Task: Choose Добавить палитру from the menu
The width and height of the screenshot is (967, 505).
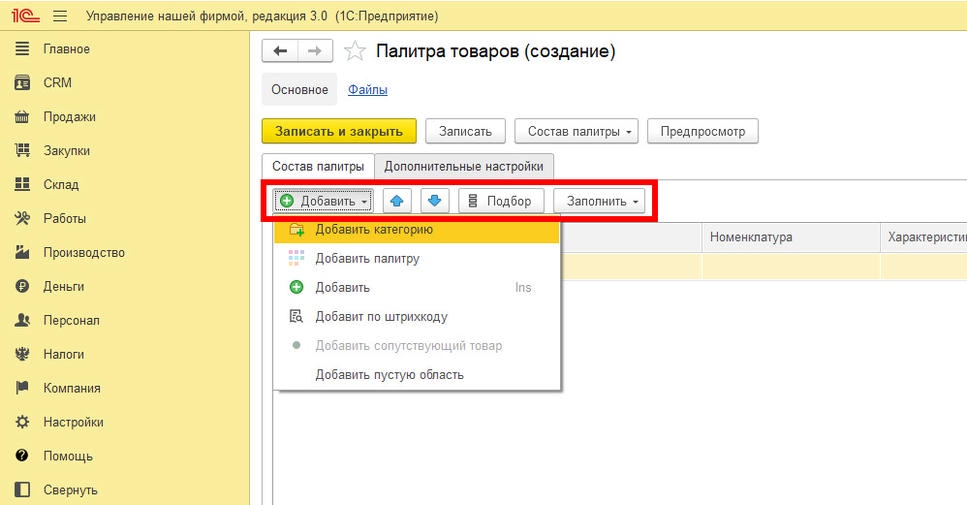Action: tap(417, 258)
